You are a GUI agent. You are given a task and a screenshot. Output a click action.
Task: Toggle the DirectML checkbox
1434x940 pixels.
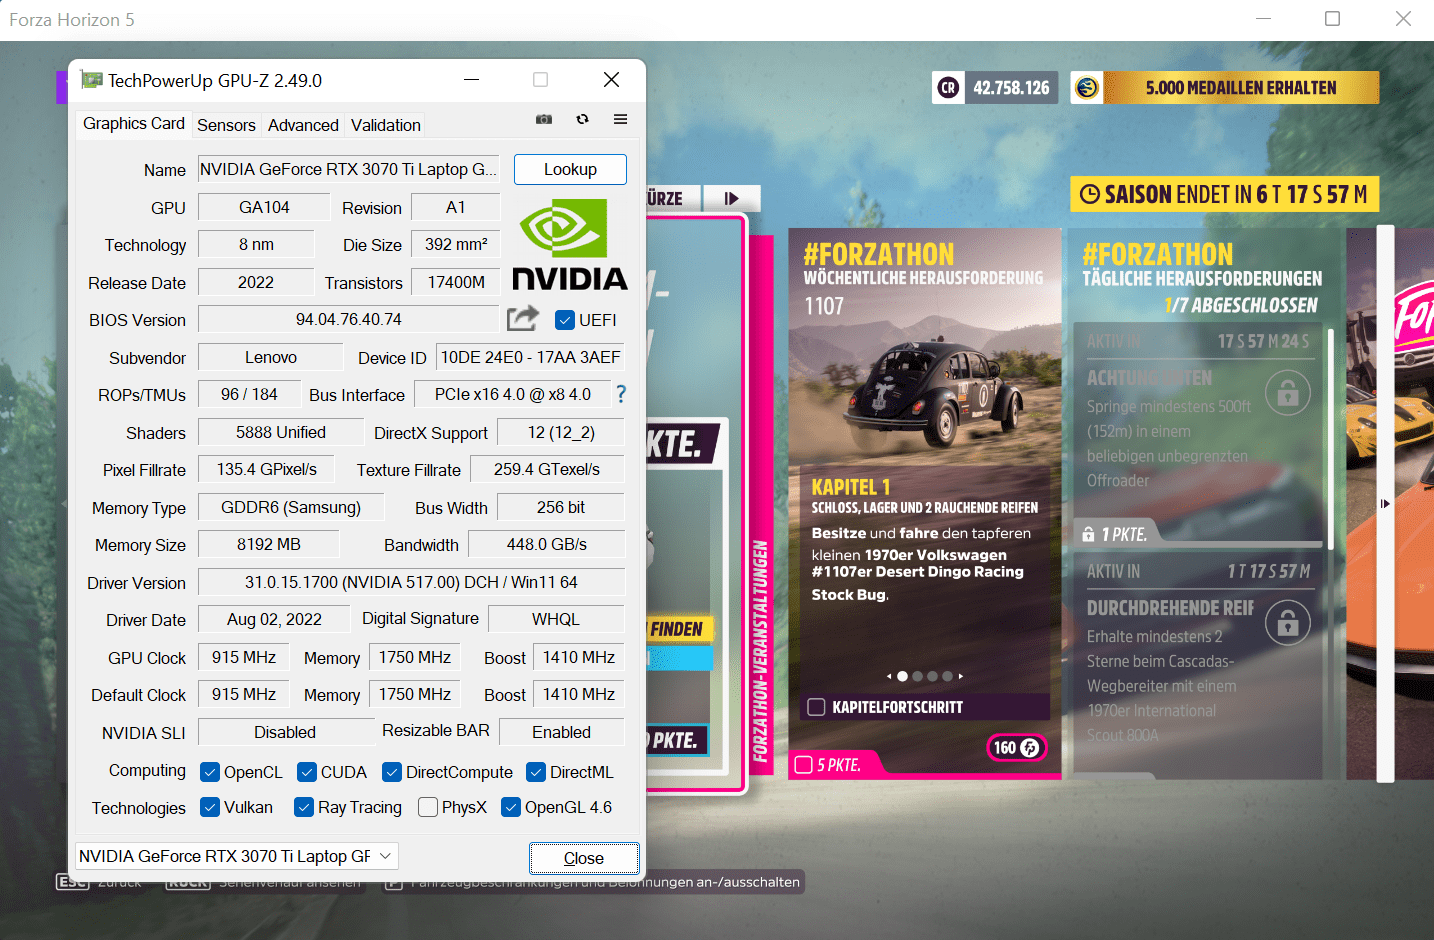pyautogui.click(x=536, y=772)
